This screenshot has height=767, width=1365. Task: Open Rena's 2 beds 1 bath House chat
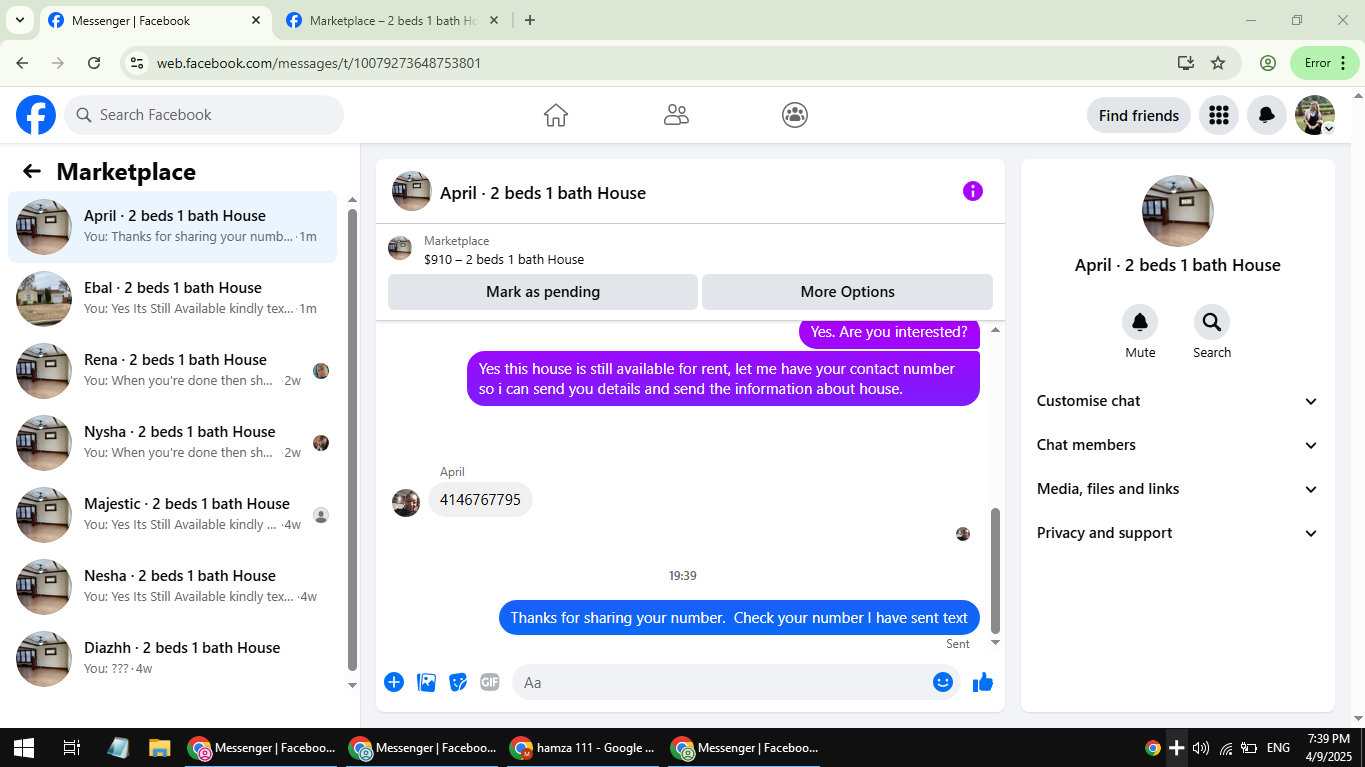173,371
